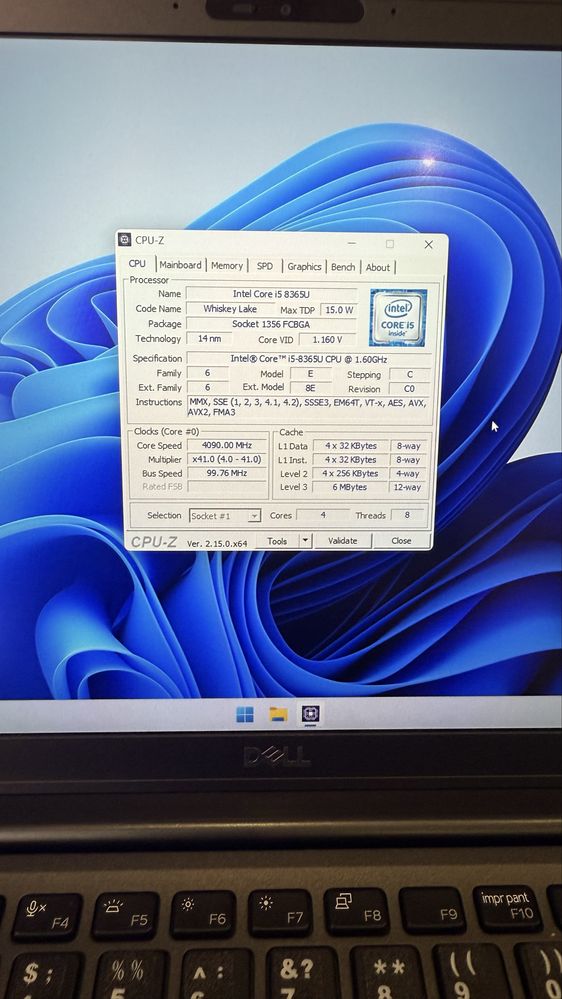Click the Bus Speed value '99.76 MHz'
Image resolution: width=562 pixels, height=999 pixels.
(x=226, y=473)
